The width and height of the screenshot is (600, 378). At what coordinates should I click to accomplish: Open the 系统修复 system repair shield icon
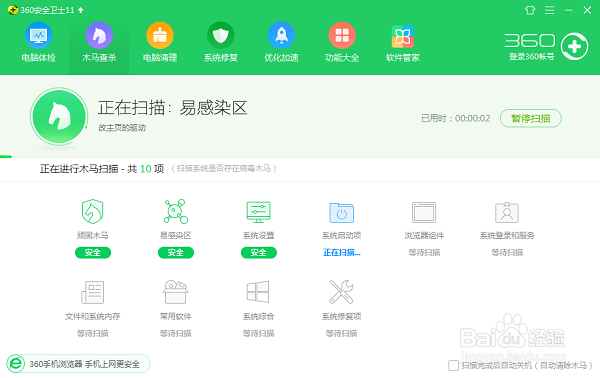pos(220,36)
